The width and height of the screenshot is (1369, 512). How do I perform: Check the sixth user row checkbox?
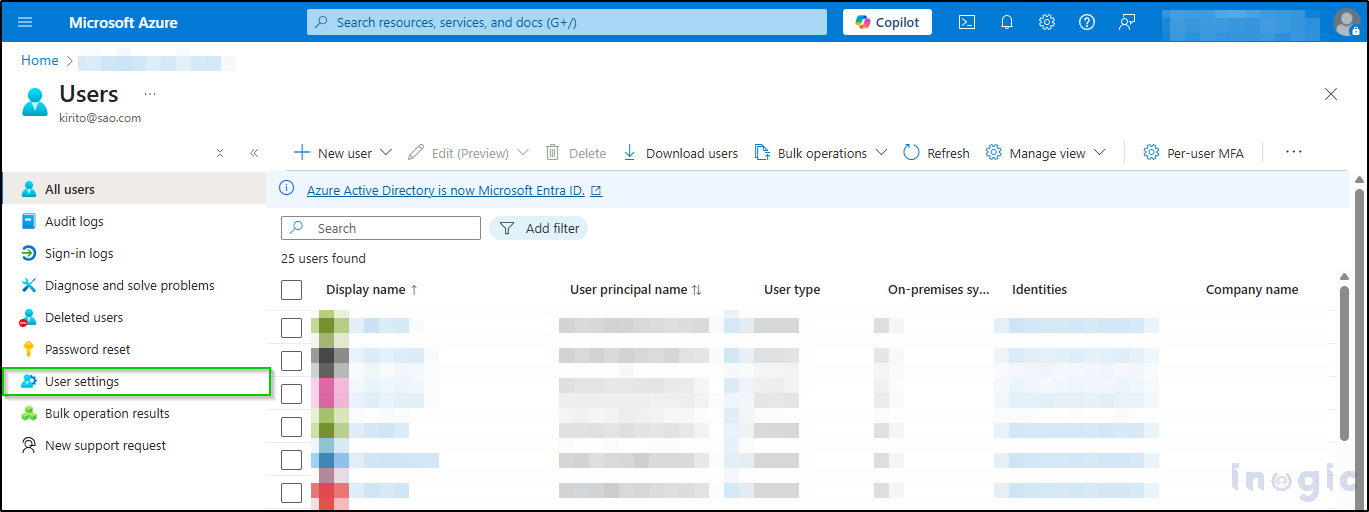click(x=292, y=493)
